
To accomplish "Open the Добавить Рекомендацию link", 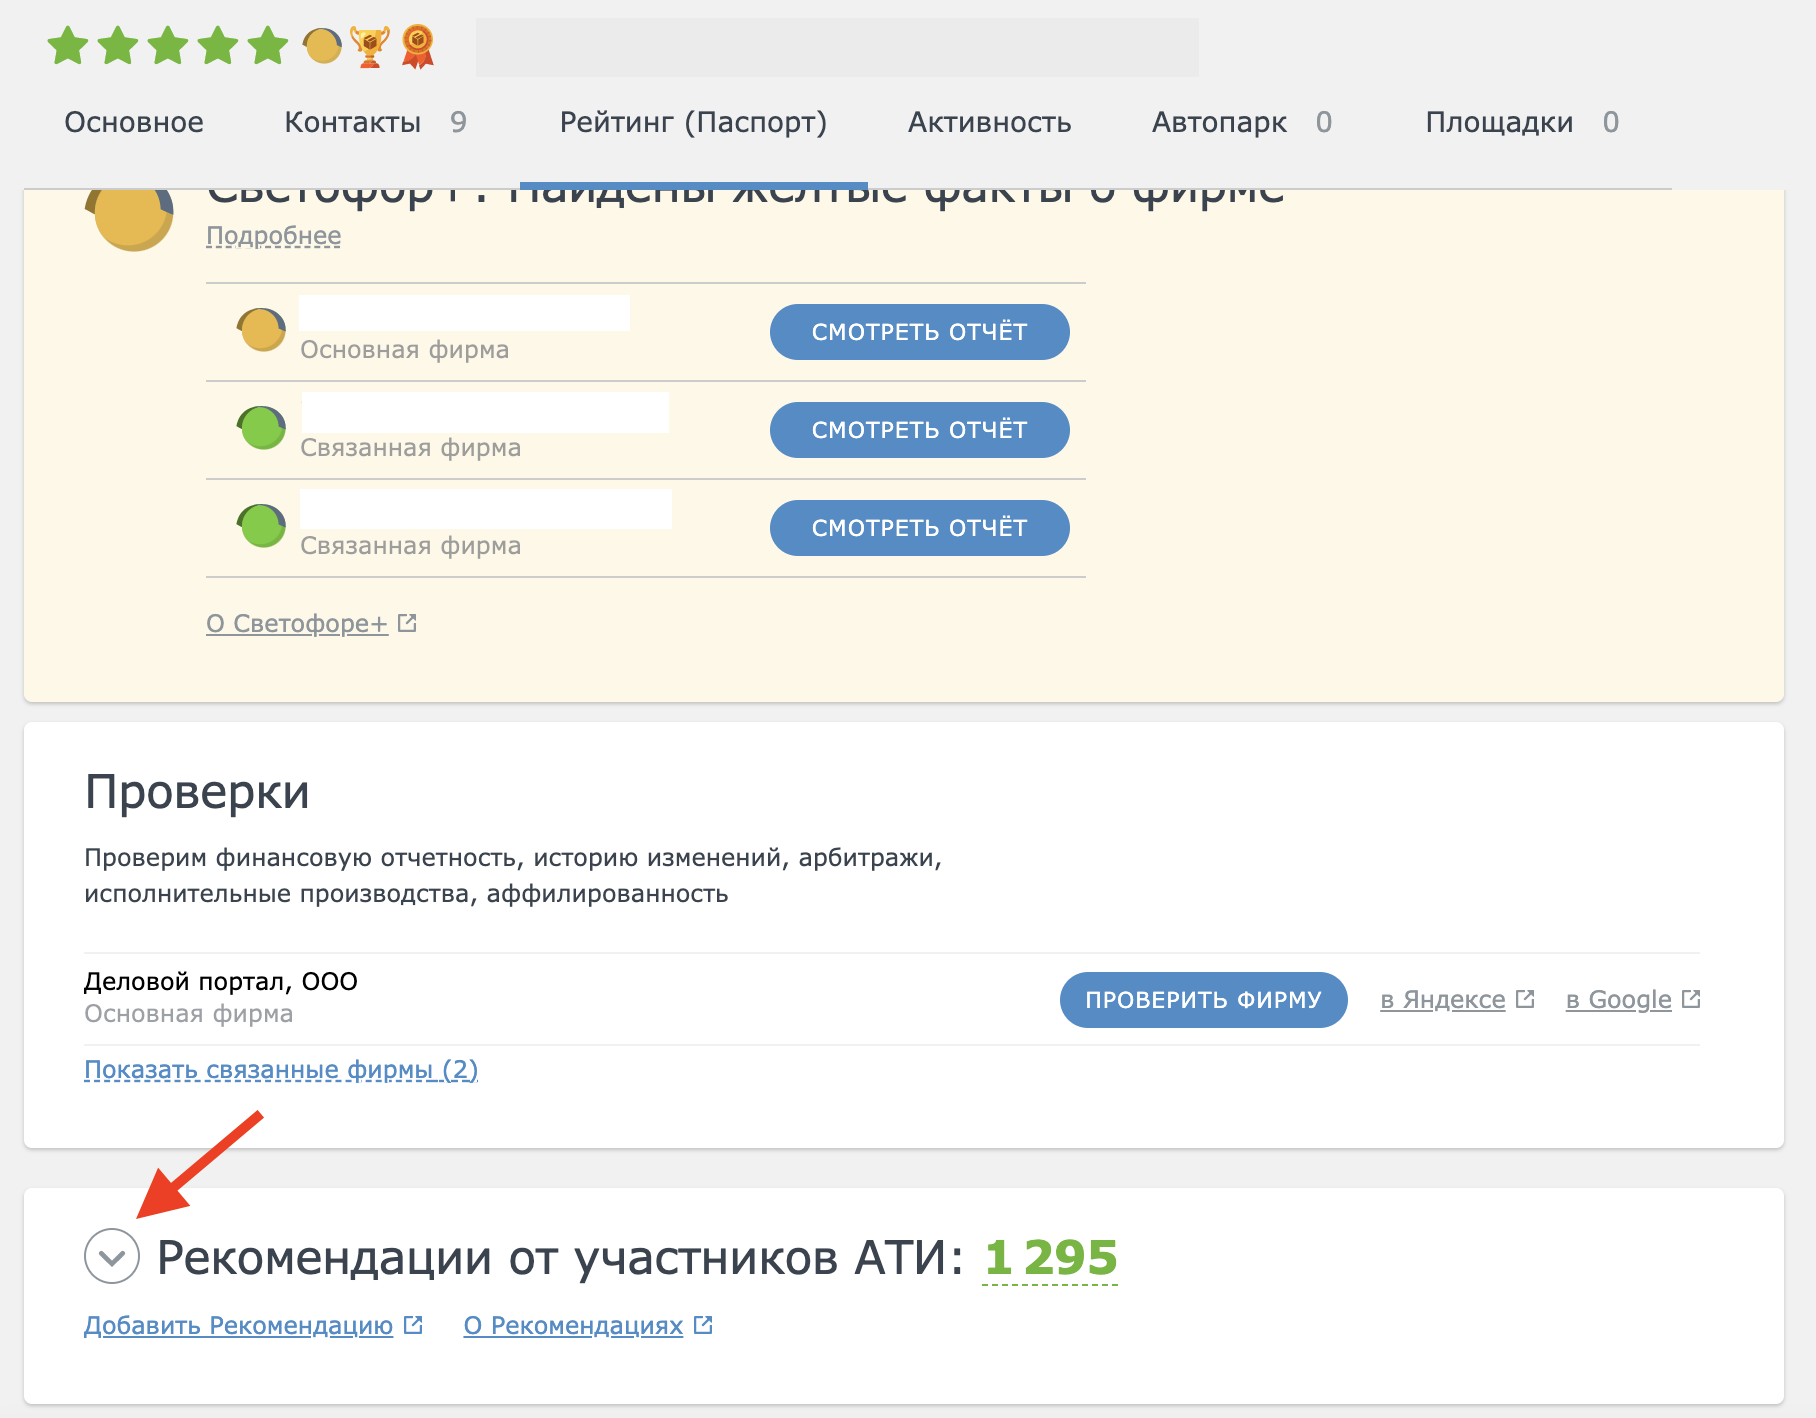I will (238, 1325).
